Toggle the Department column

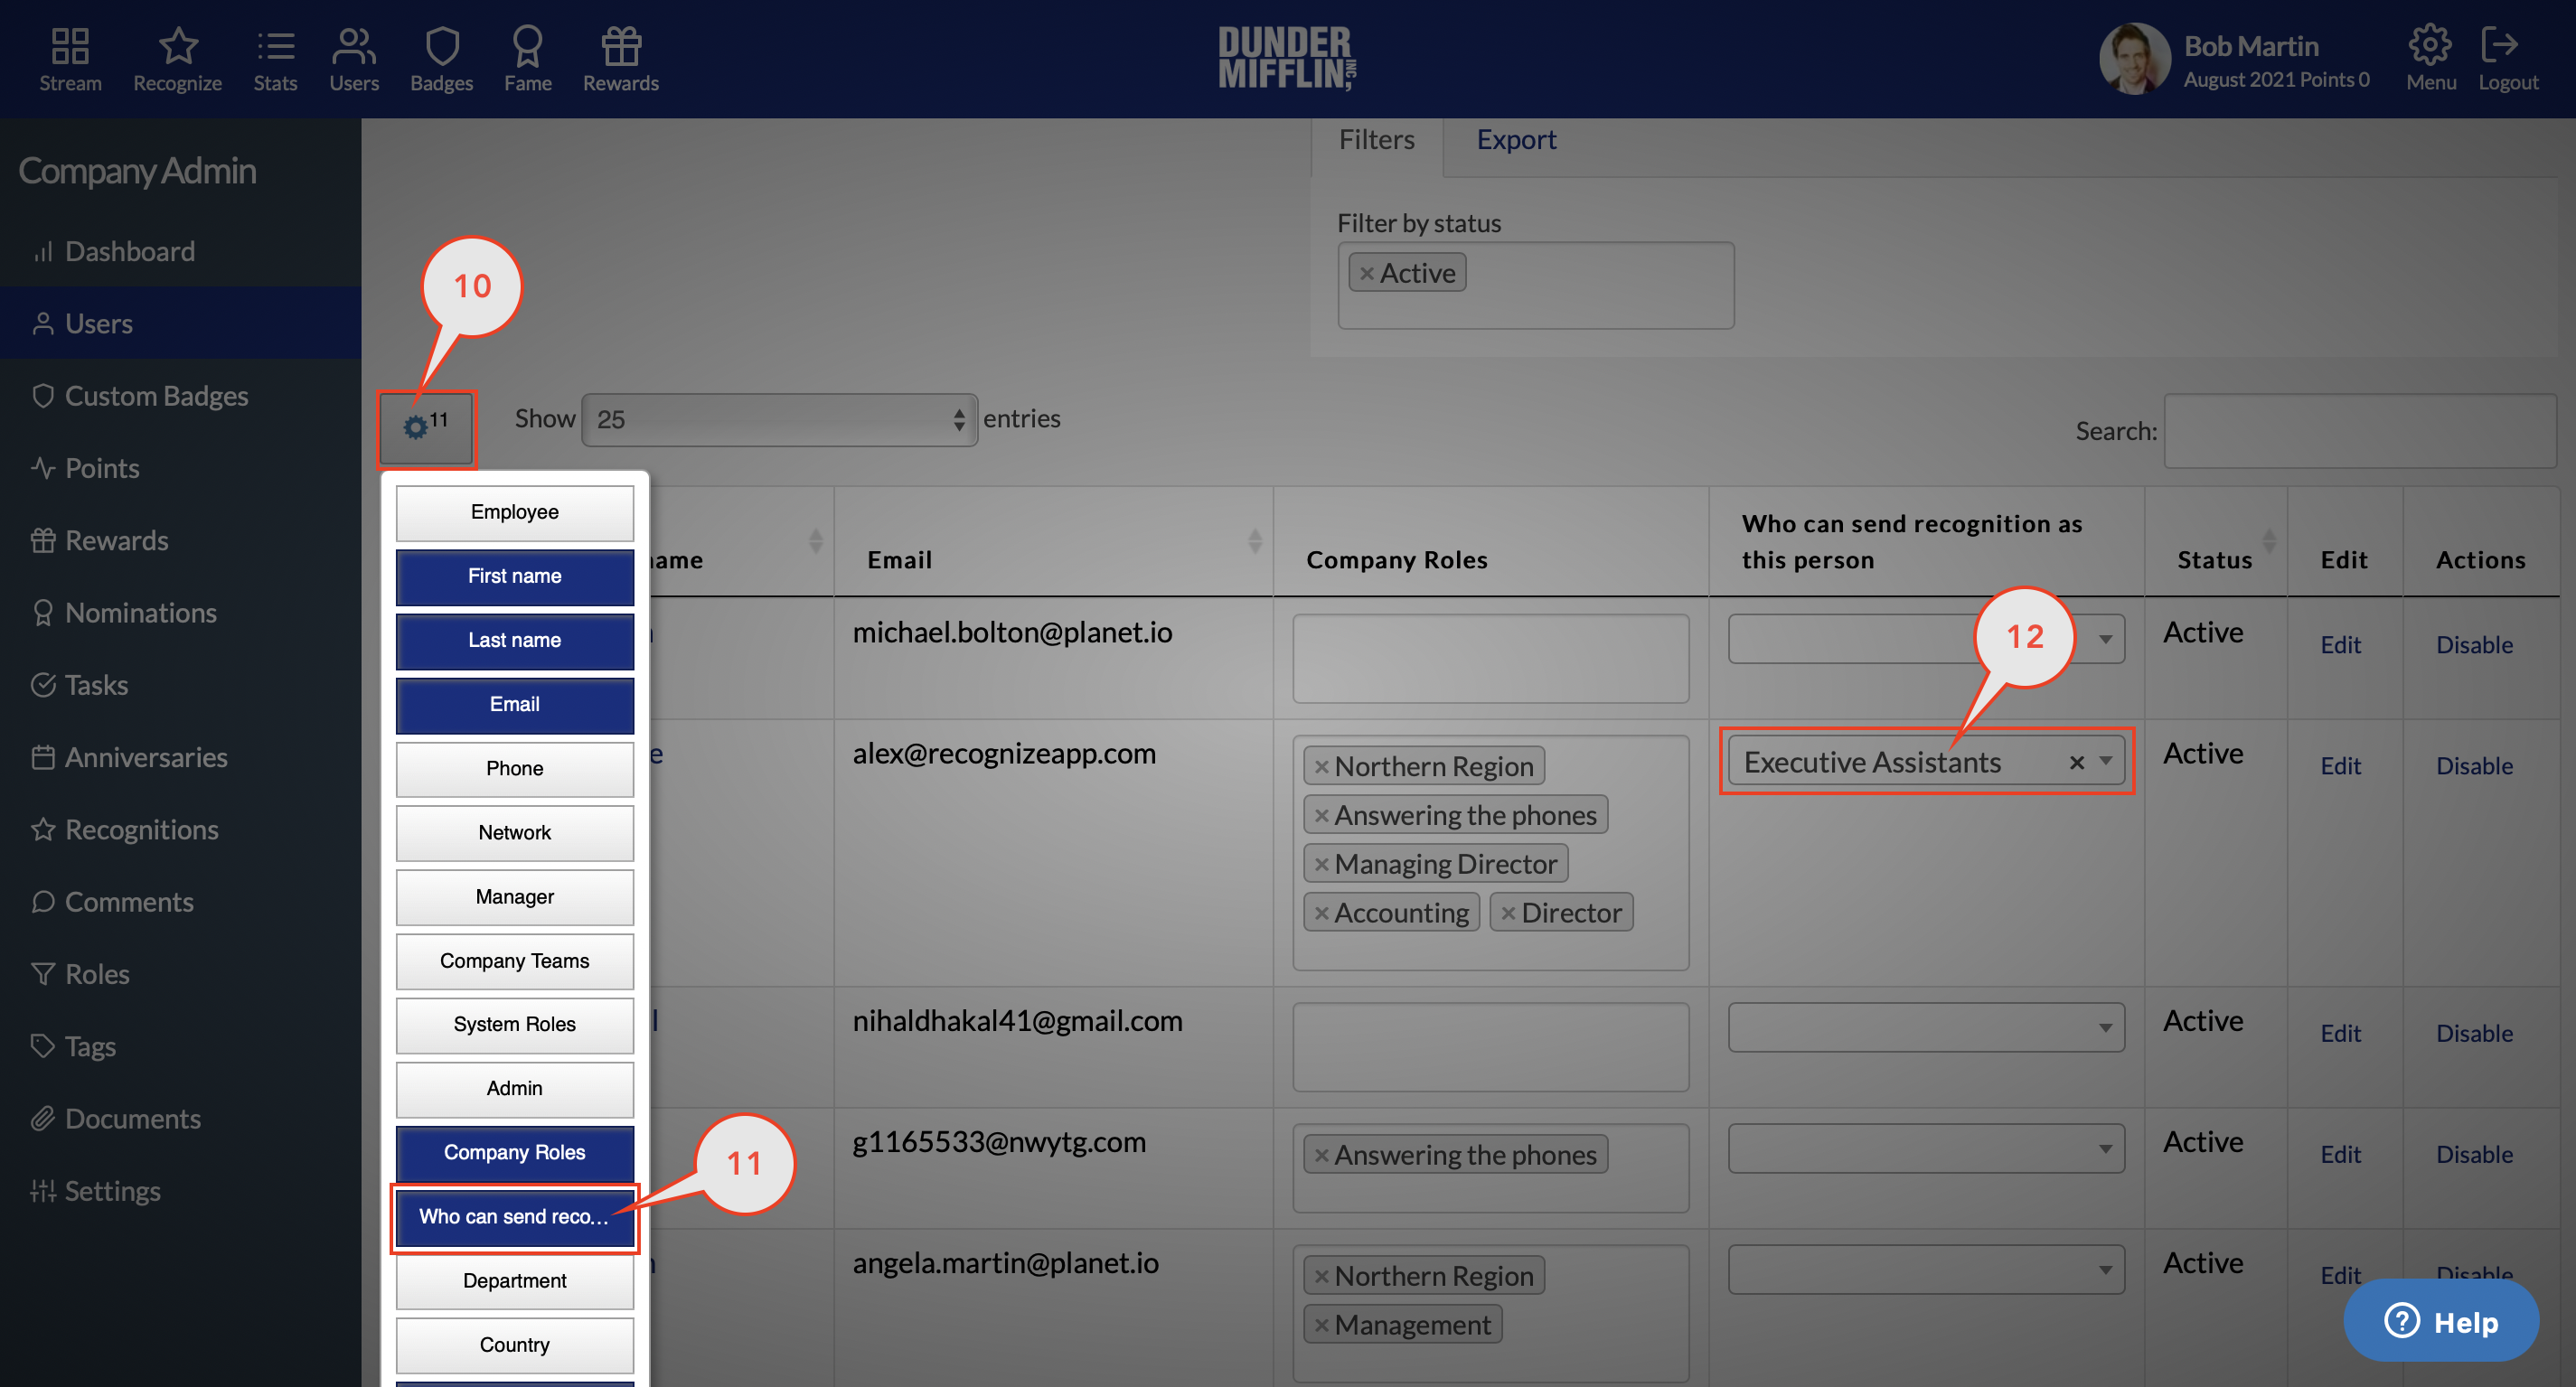(x=514, y=1281)
